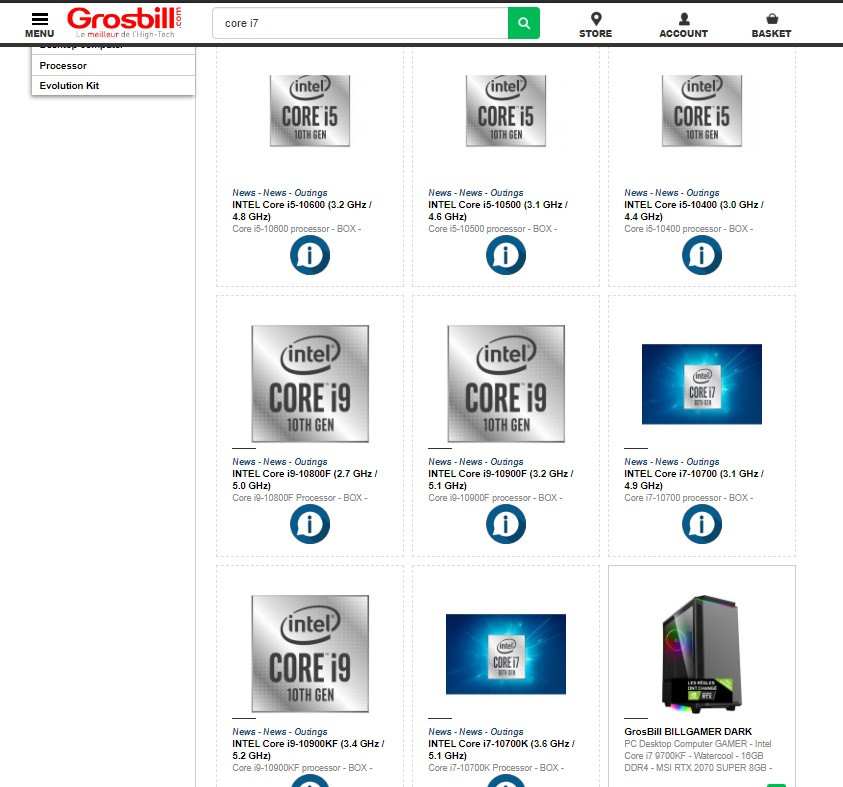Click News - News - Outings above i5-10600

click(280, 192)
